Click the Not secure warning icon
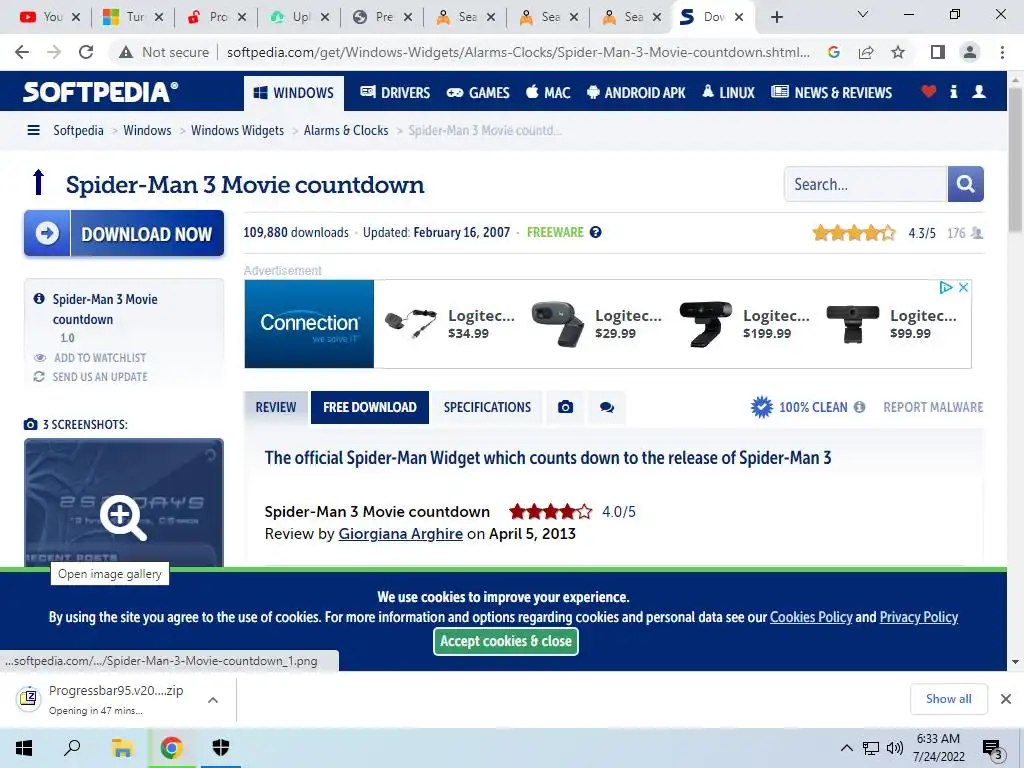The image size is (1024, 768). point(125,52)
